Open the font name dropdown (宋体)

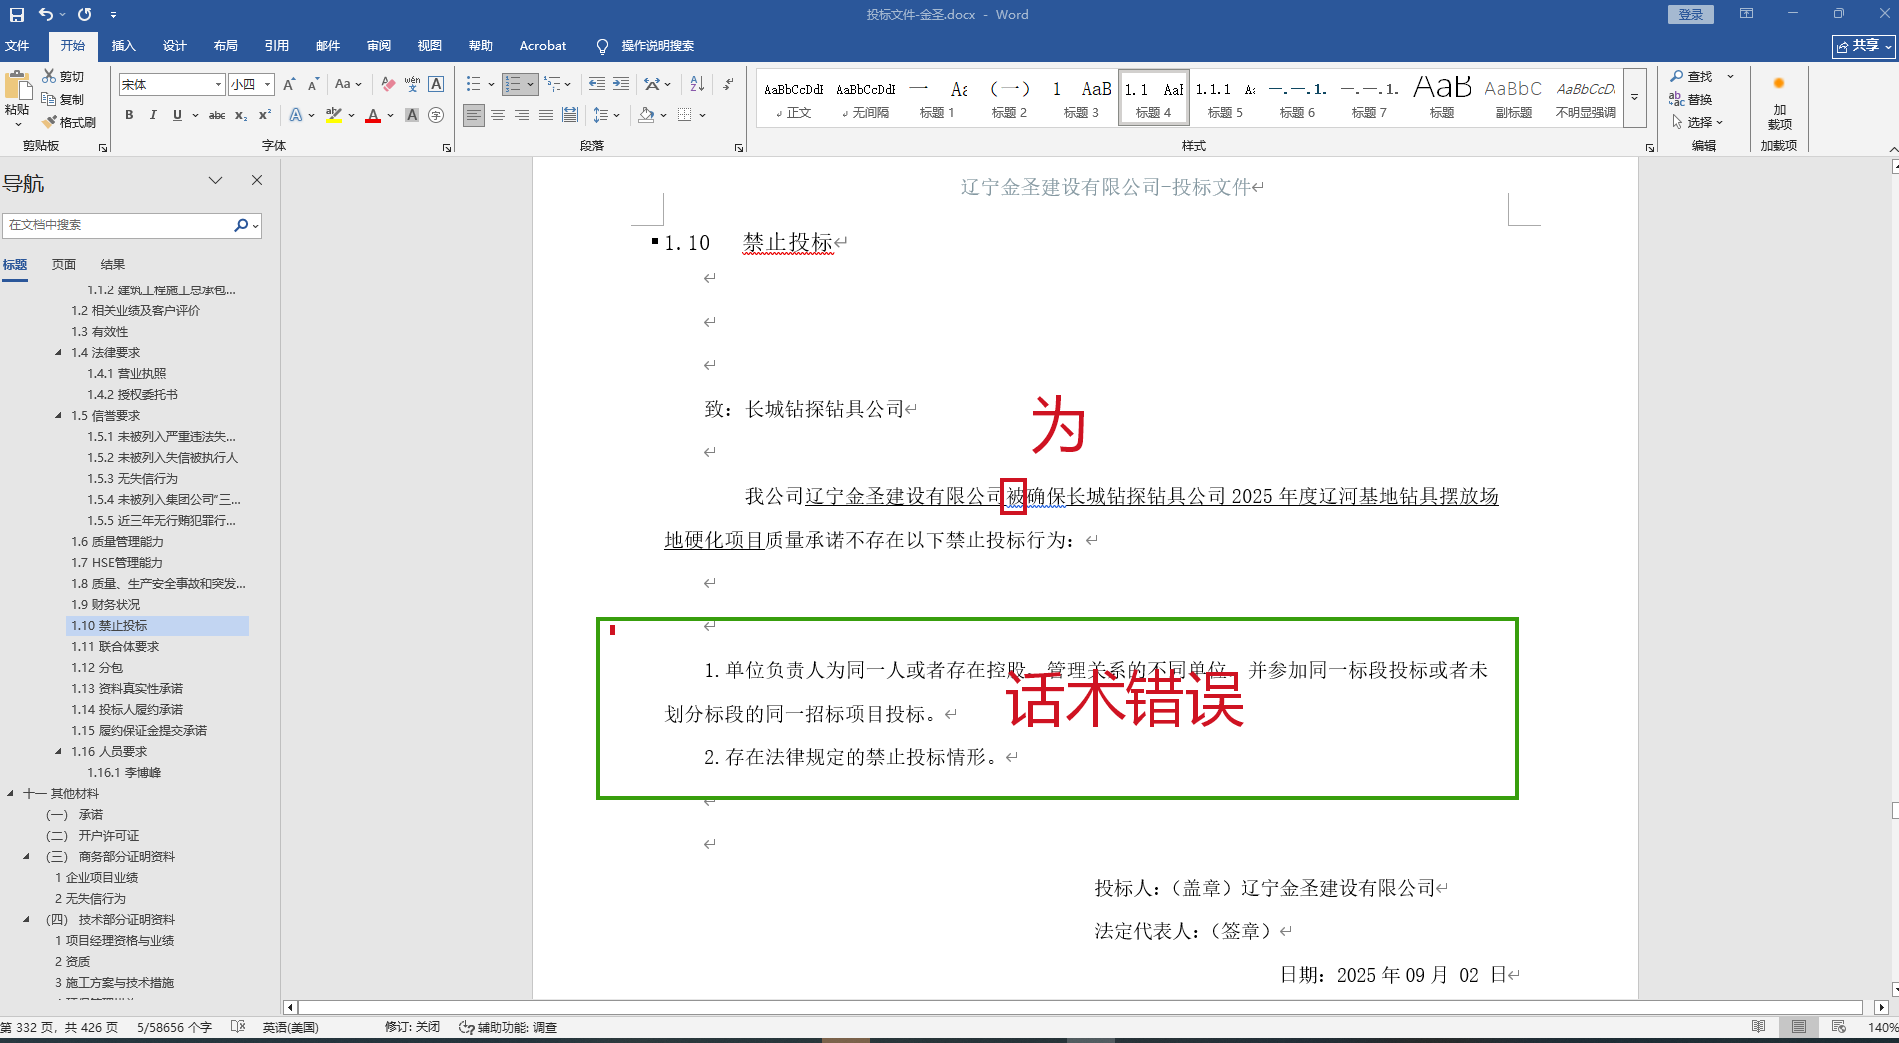(219, 85)
